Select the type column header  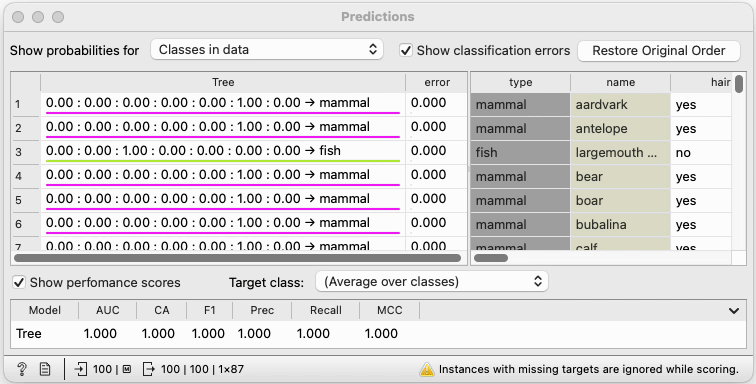[x=520, y=82]
